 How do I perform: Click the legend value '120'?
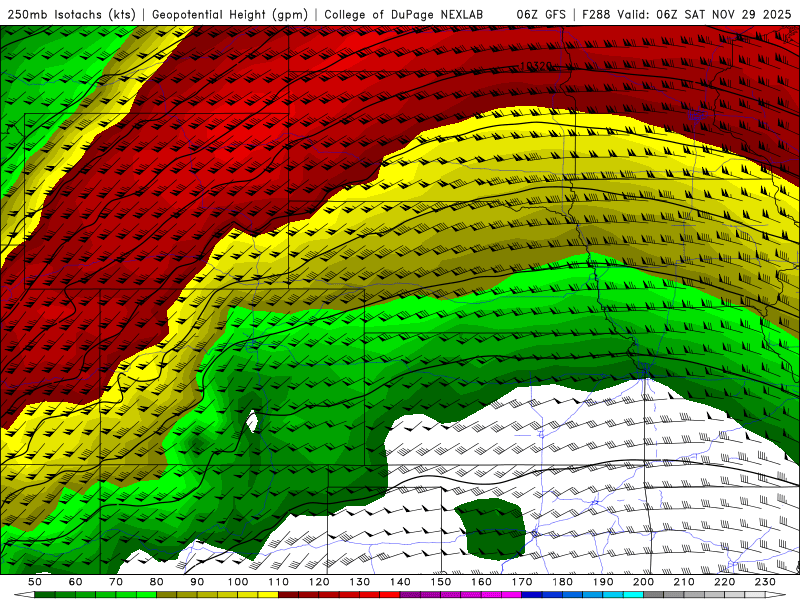(319, 582)
